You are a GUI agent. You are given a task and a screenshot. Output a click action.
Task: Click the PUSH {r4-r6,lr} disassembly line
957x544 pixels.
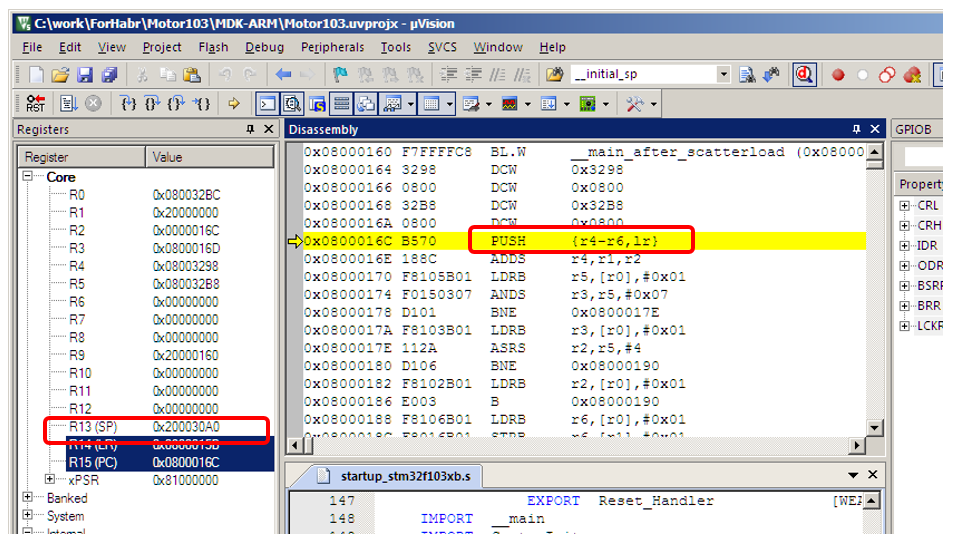coord(584,241)
